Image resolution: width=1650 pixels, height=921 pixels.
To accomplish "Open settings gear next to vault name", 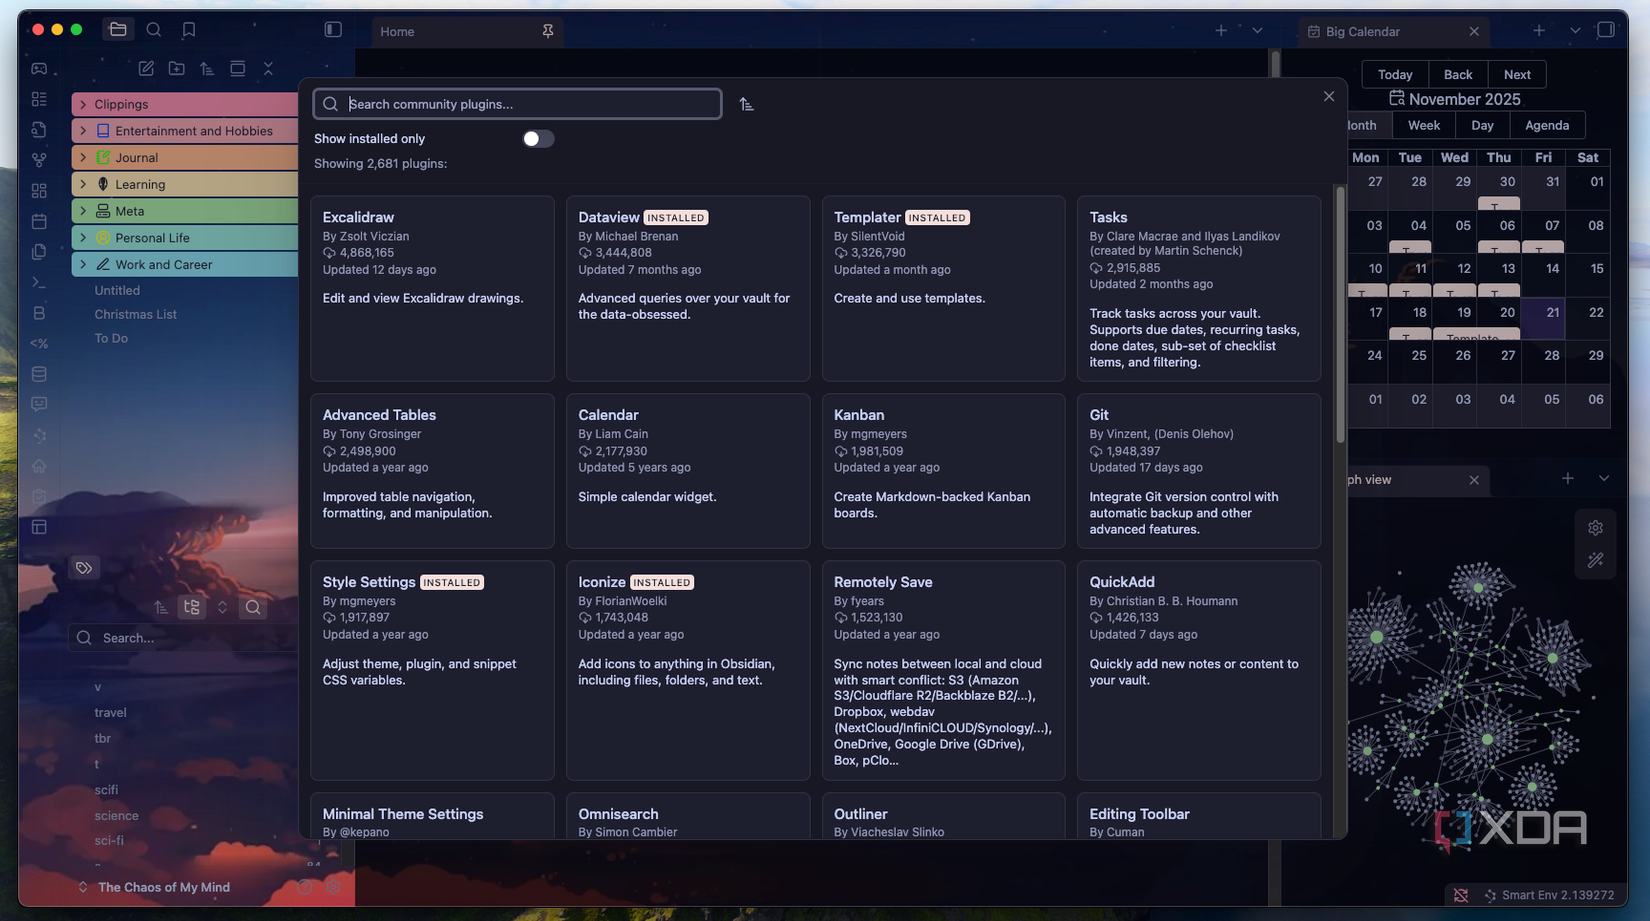I will tap(334, 887).
